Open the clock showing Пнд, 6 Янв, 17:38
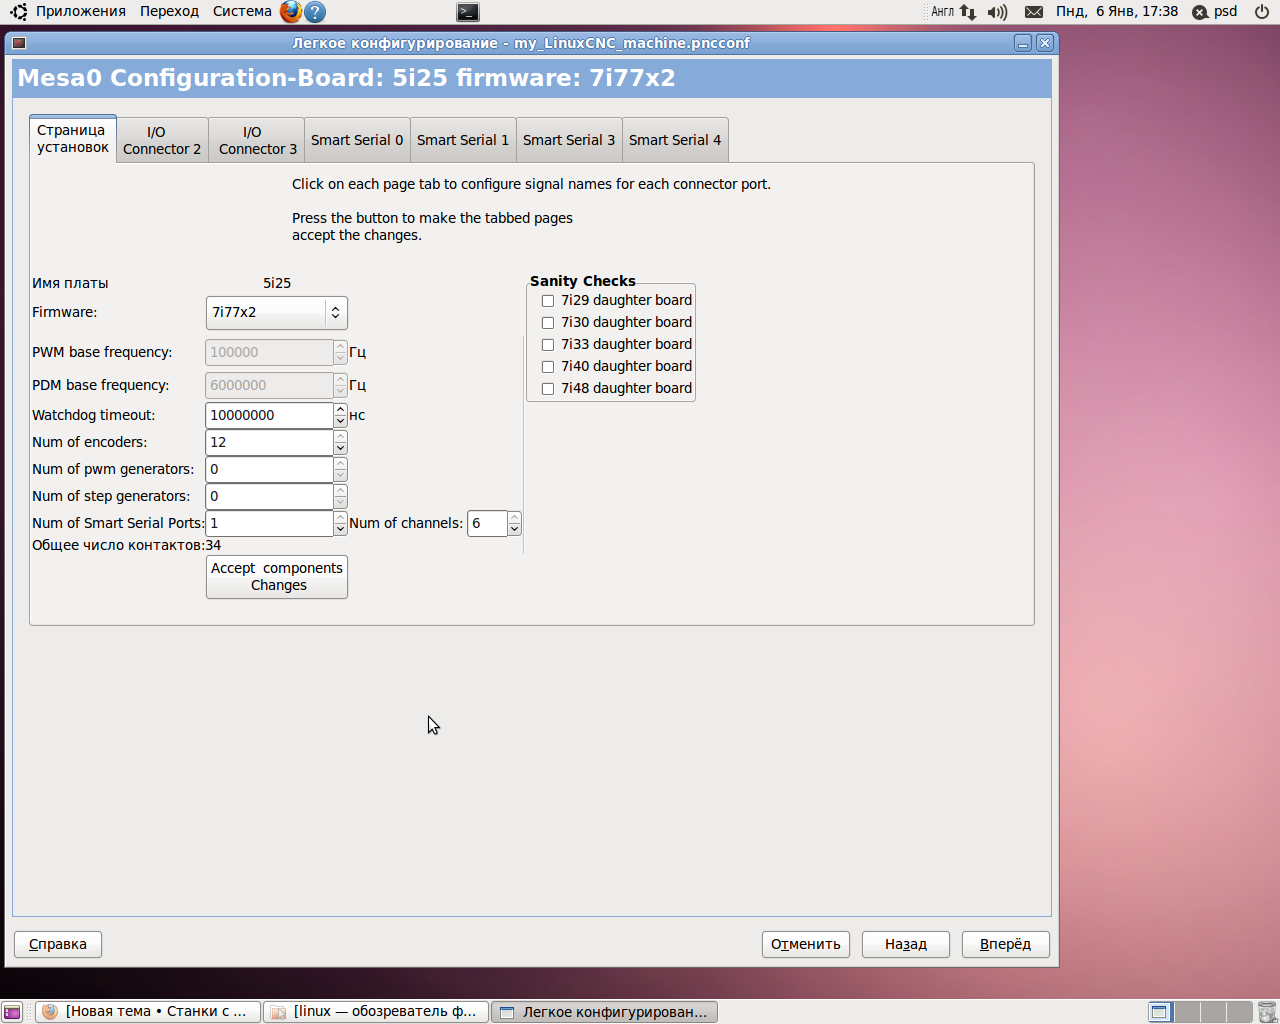The image size is (1280, 1024). click(1117, 12)
